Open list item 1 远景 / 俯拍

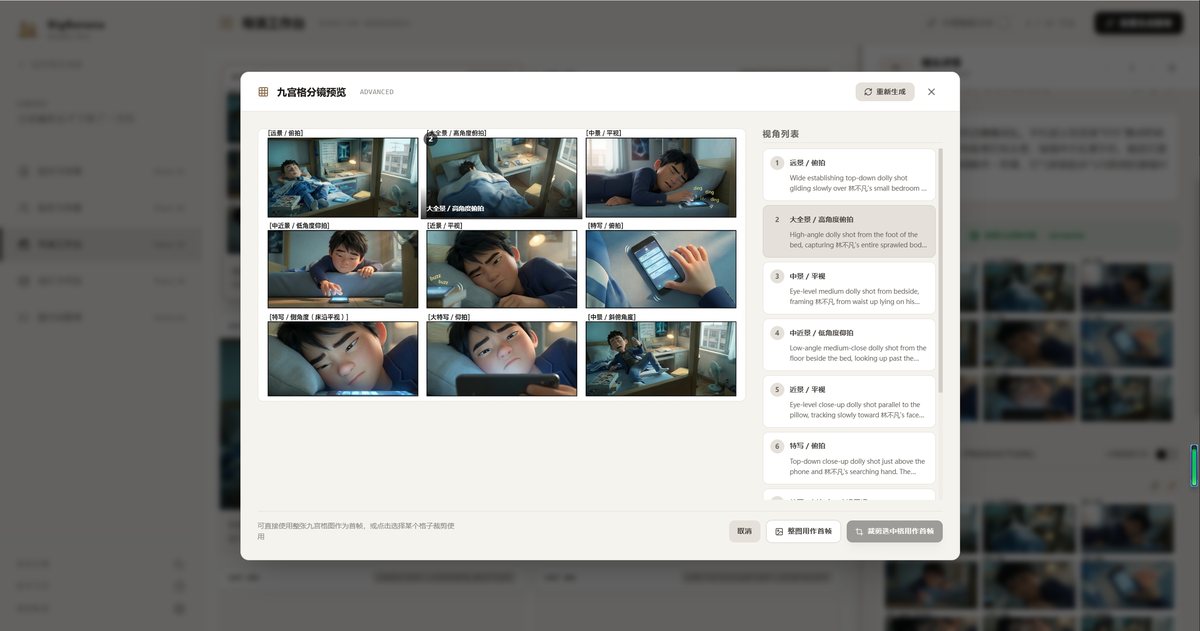pyautogui.click(x=849, y=175)
